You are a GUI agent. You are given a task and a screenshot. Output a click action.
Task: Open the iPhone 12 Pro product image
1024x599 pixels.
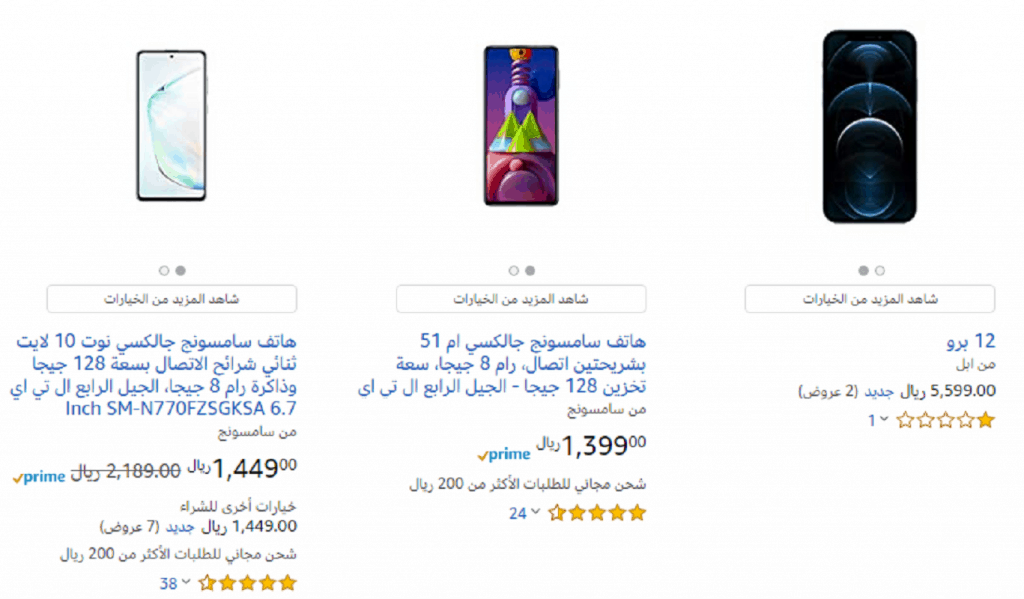870,126
